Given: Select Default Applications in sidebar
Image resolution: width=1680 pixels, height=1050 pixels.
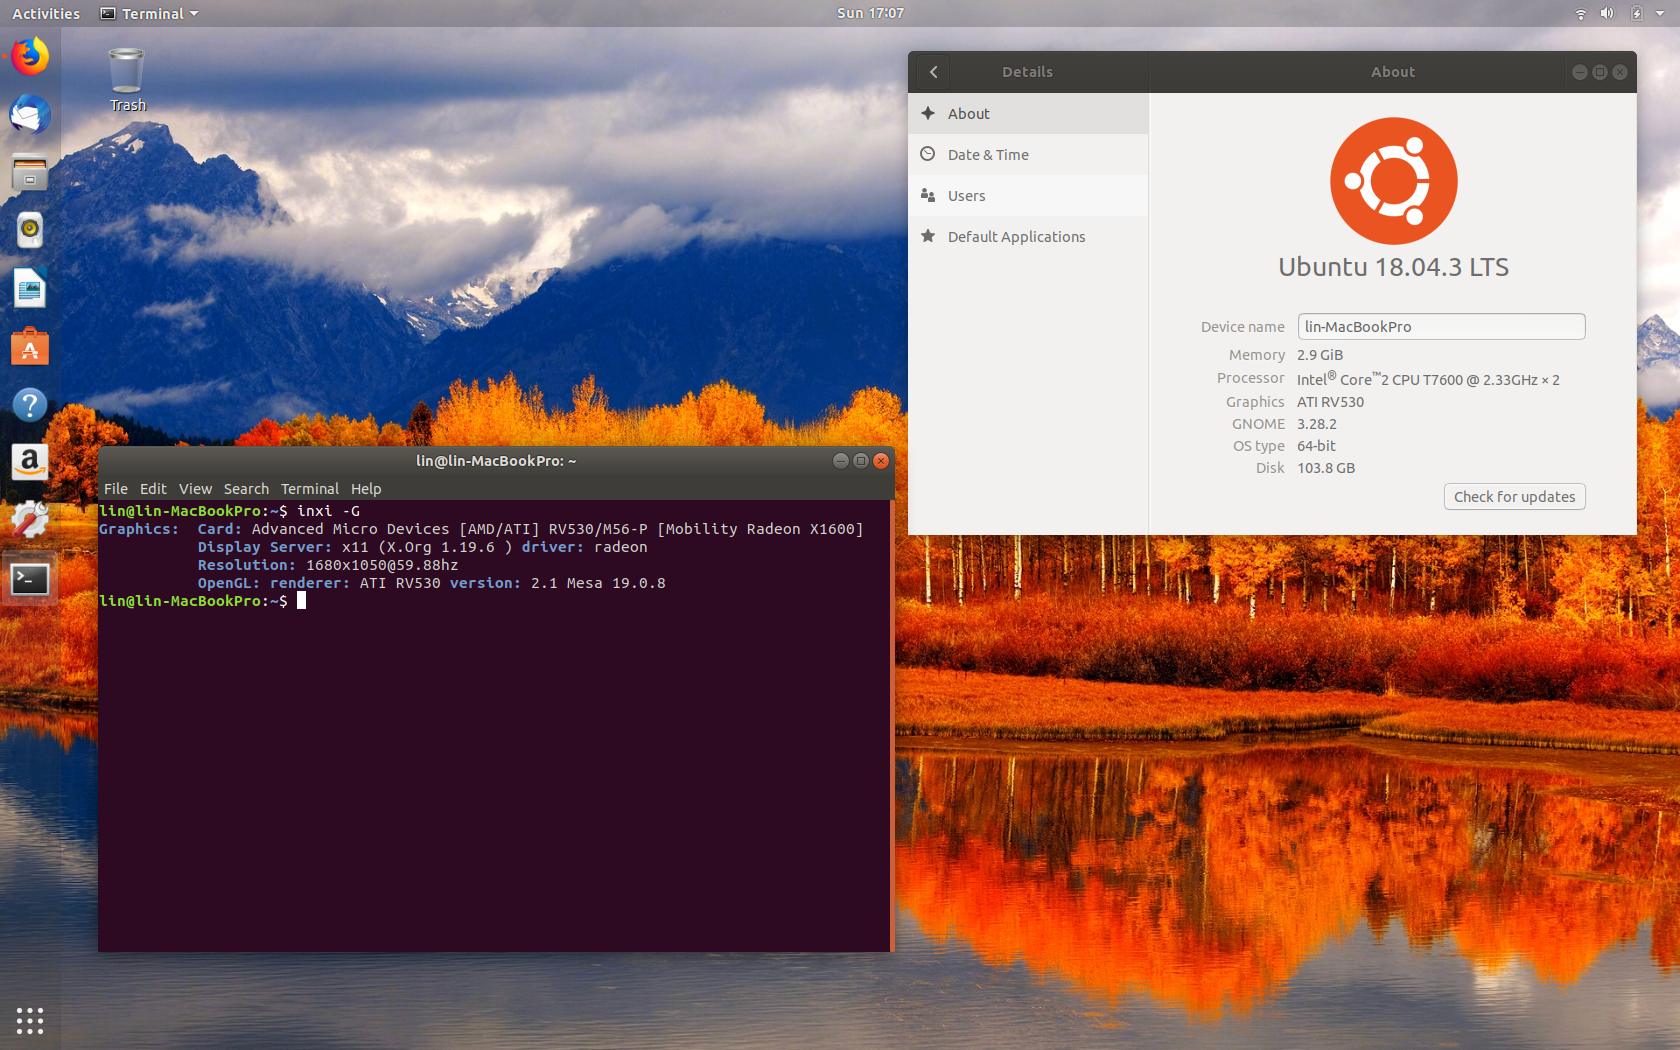Looking at the screenshot, I should pyautogui.click(x=1028, y=237).
